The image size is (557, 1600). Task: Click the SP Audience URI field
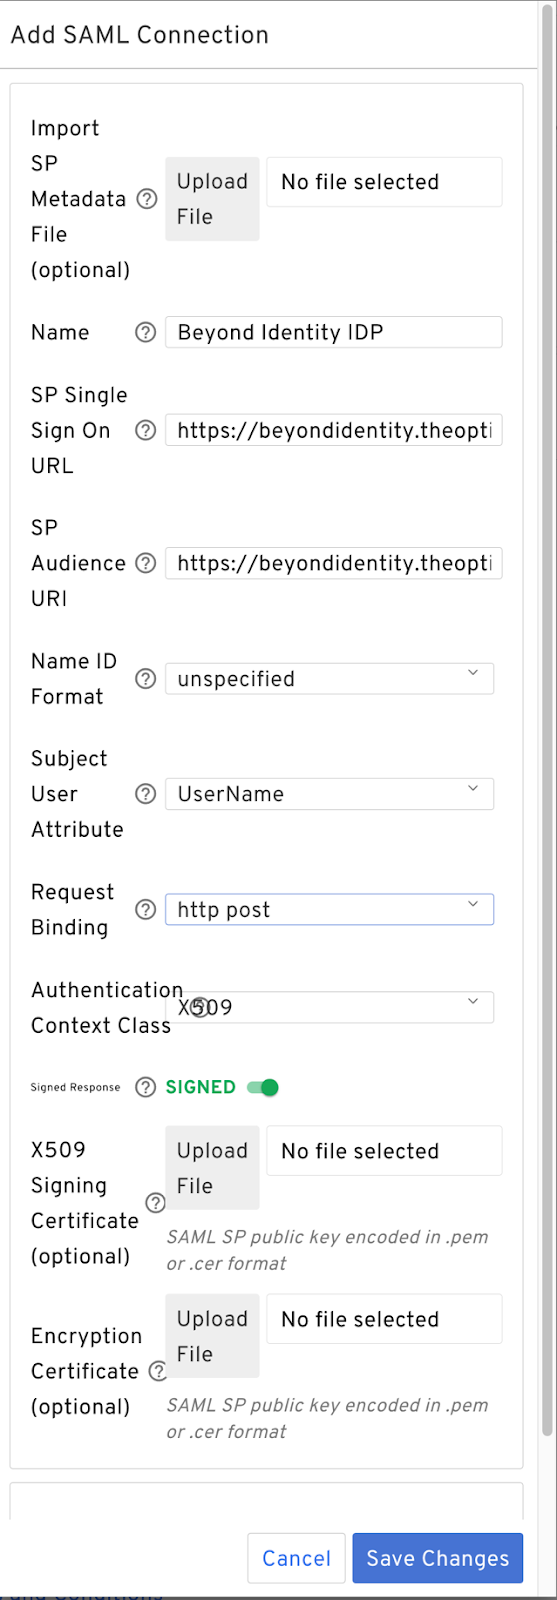(x=333, y=563)
